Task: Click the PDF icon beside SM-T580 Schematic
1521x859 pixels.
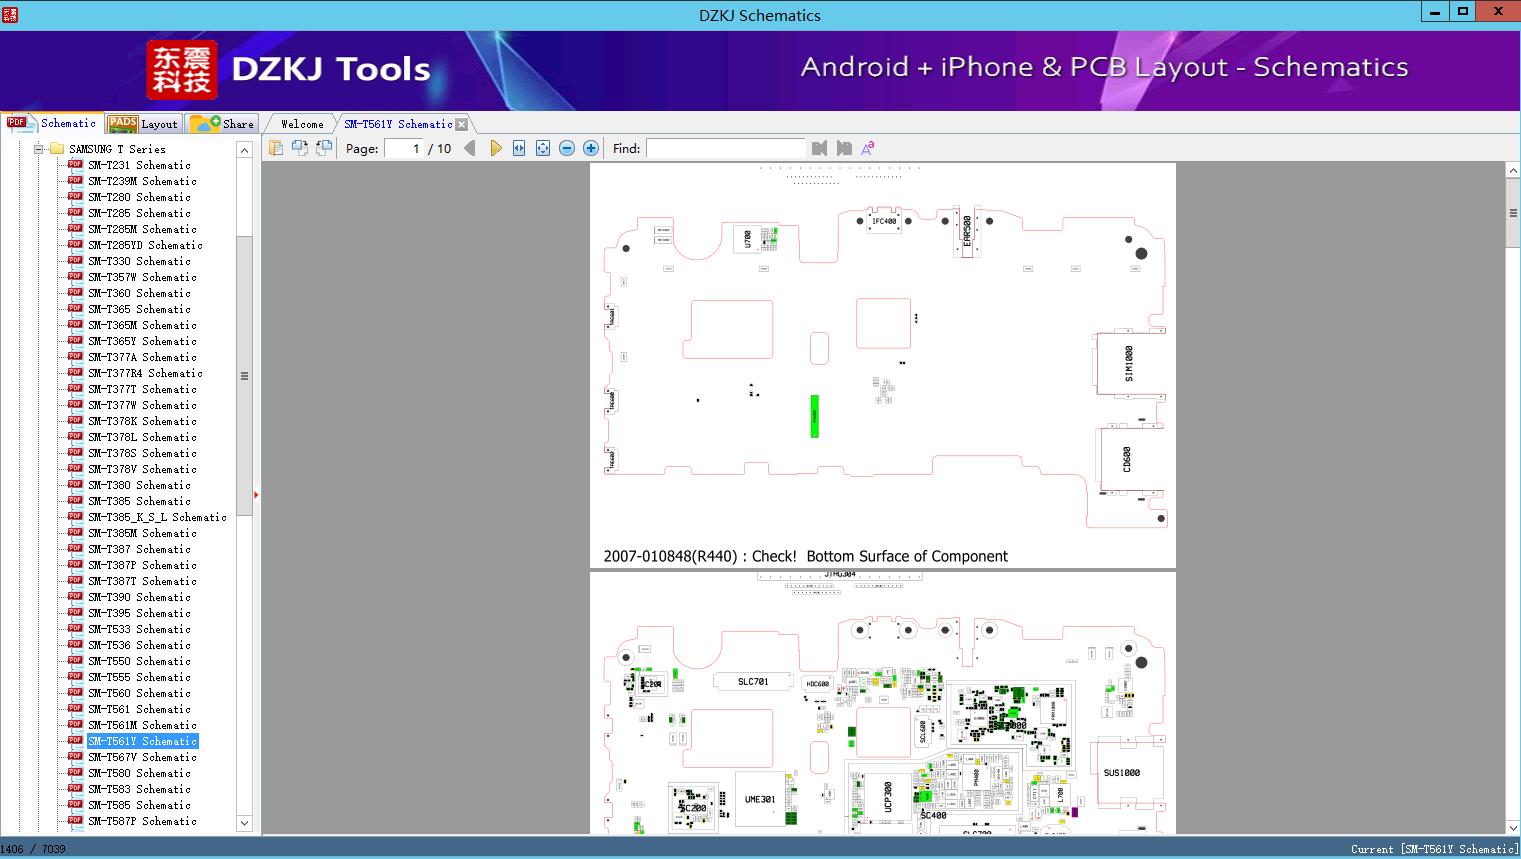Action: (x=75, y=773)
